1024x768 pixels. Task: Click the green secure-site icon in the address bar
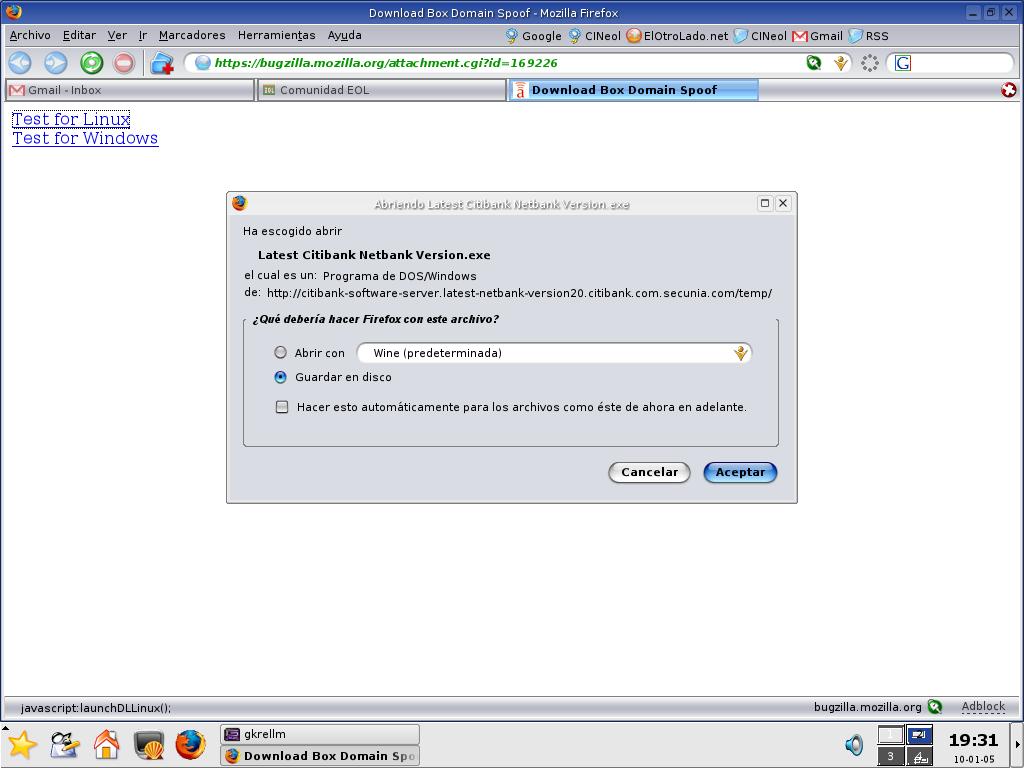(x=814, y=63)
